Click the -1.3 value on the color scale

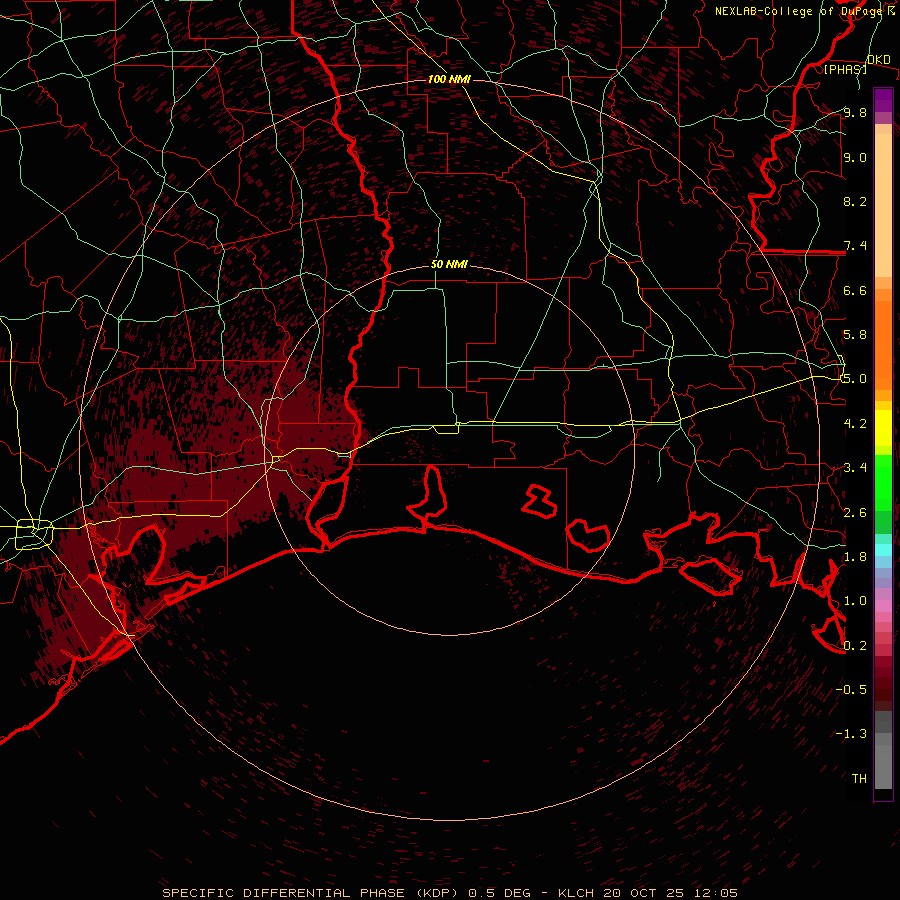click(851, 734)
